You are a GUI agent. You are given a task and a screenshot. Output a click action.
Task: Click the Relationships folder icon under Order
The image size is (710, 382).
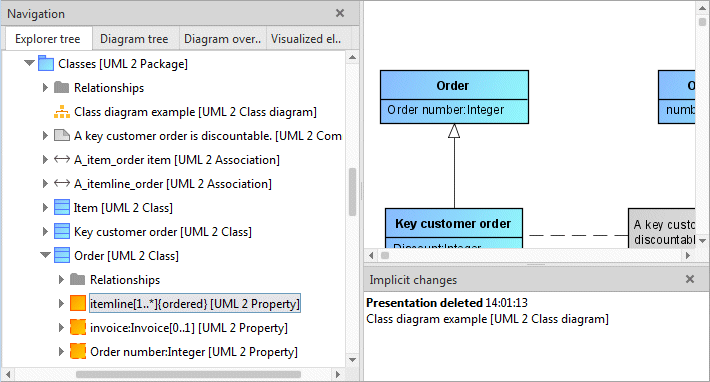[77, 279]
